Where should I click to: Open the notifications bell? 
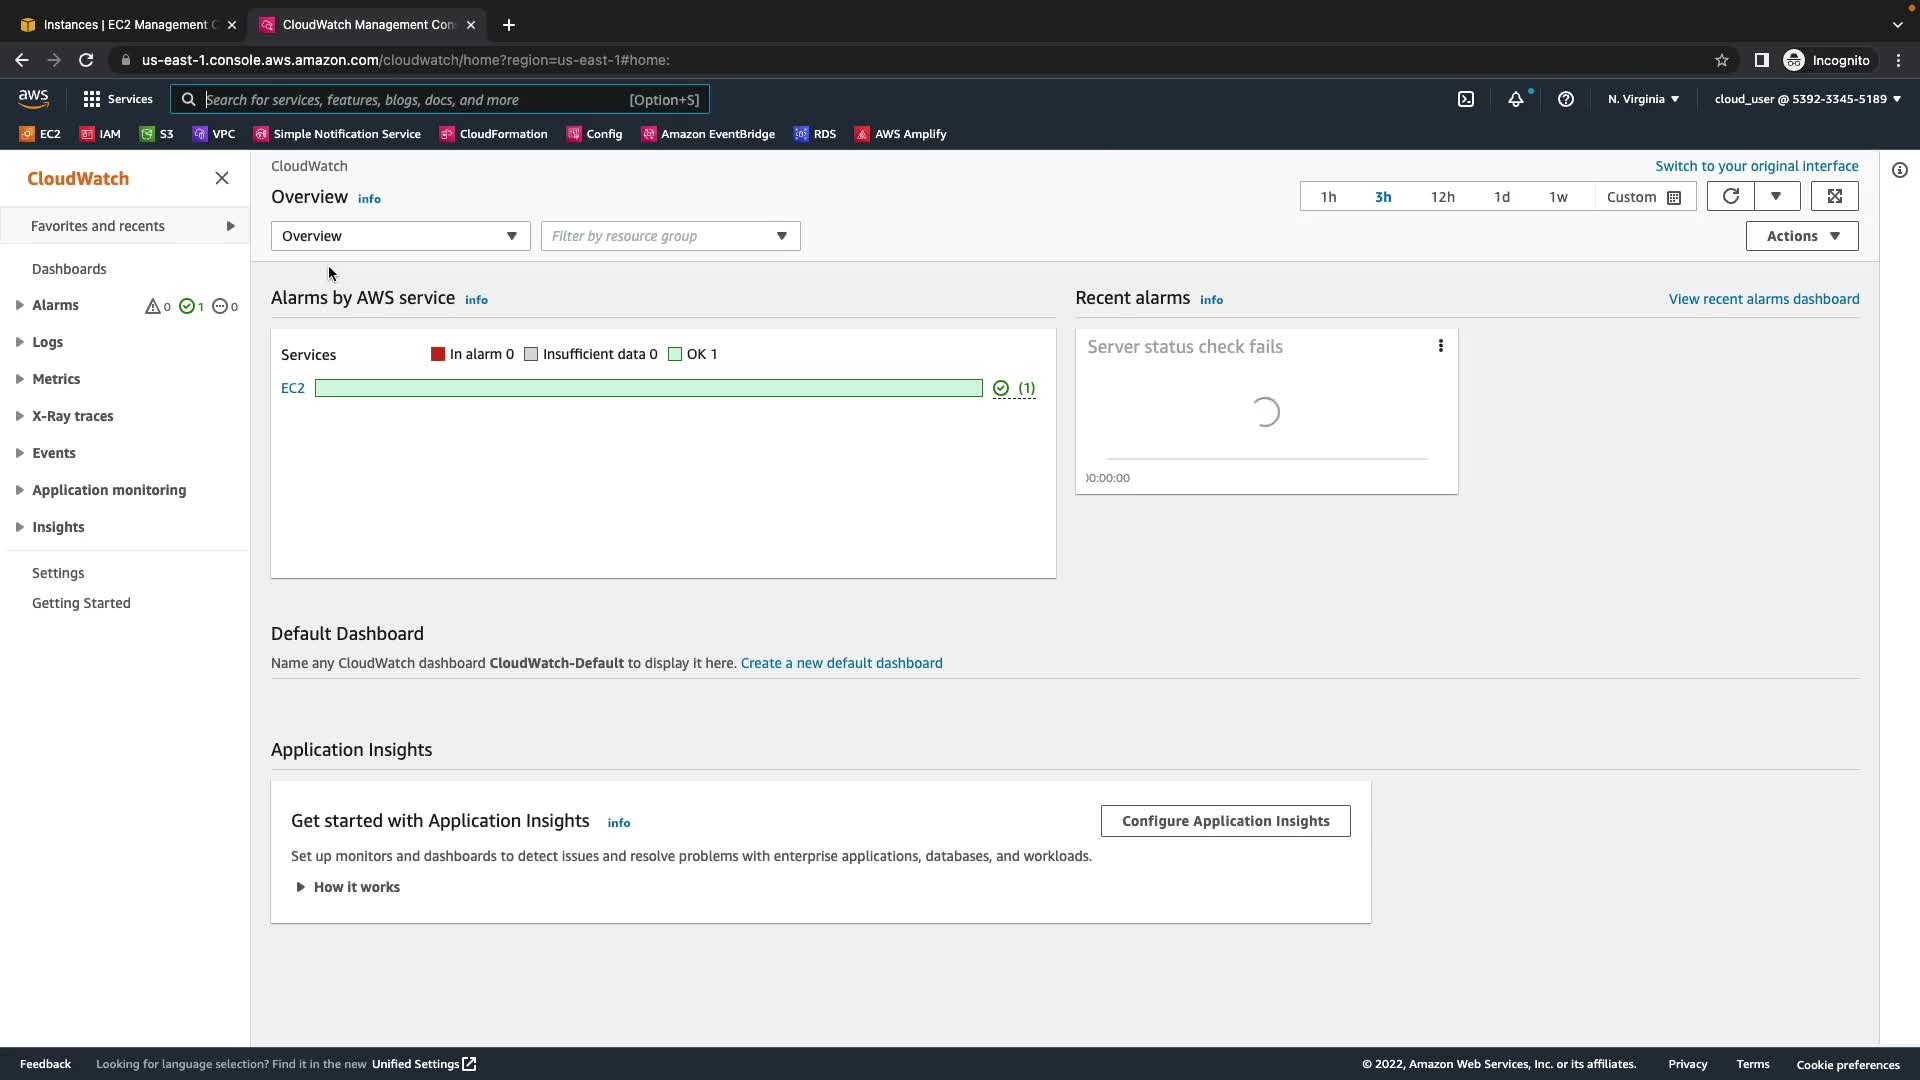(1516, 99)
